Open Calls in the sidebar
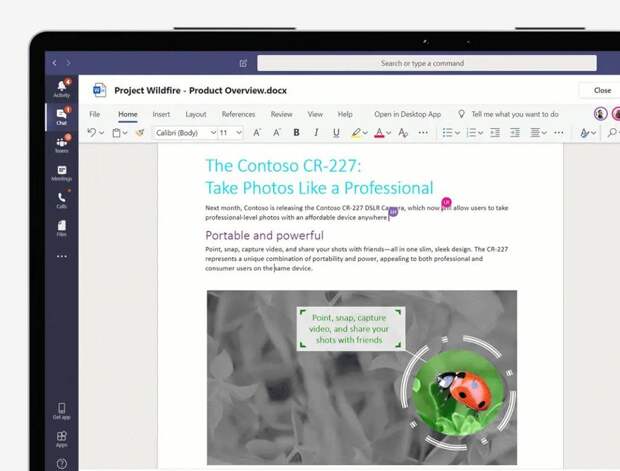The width and height of the screenshot is (620, 471). point(62,200)
